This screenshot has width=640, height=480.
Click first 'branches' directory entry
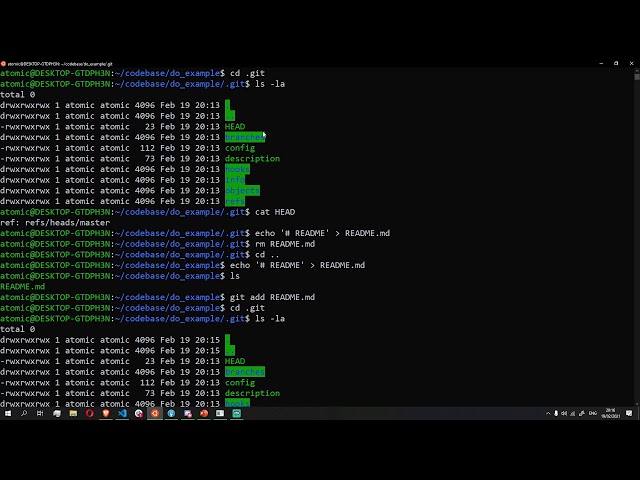(x=245, y=137)
